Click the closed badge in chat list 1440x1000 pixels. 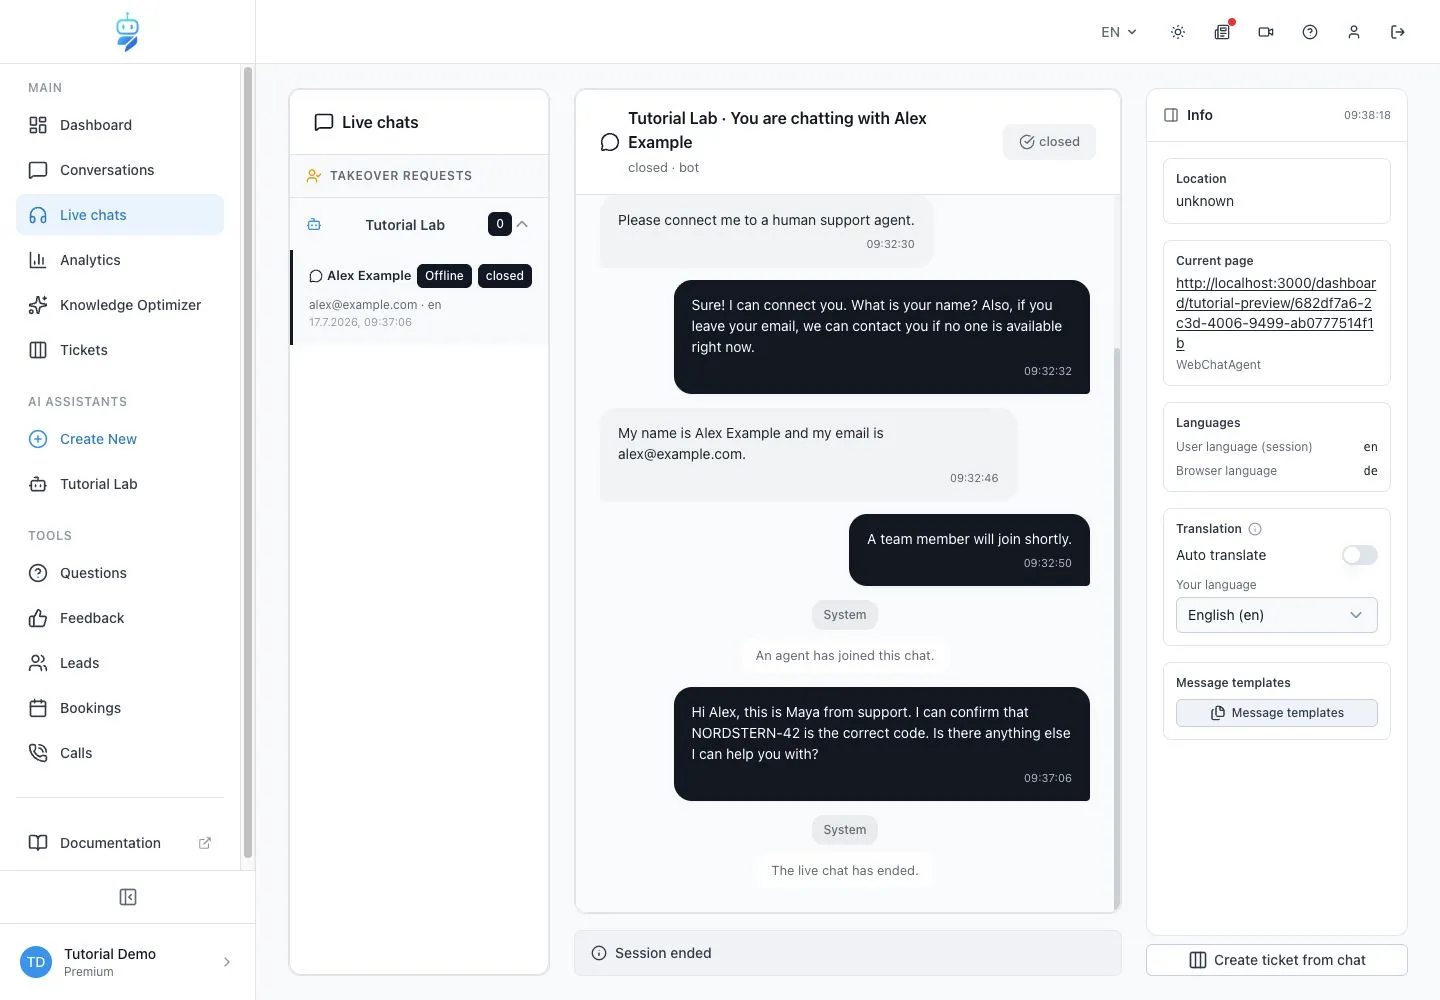505,276
